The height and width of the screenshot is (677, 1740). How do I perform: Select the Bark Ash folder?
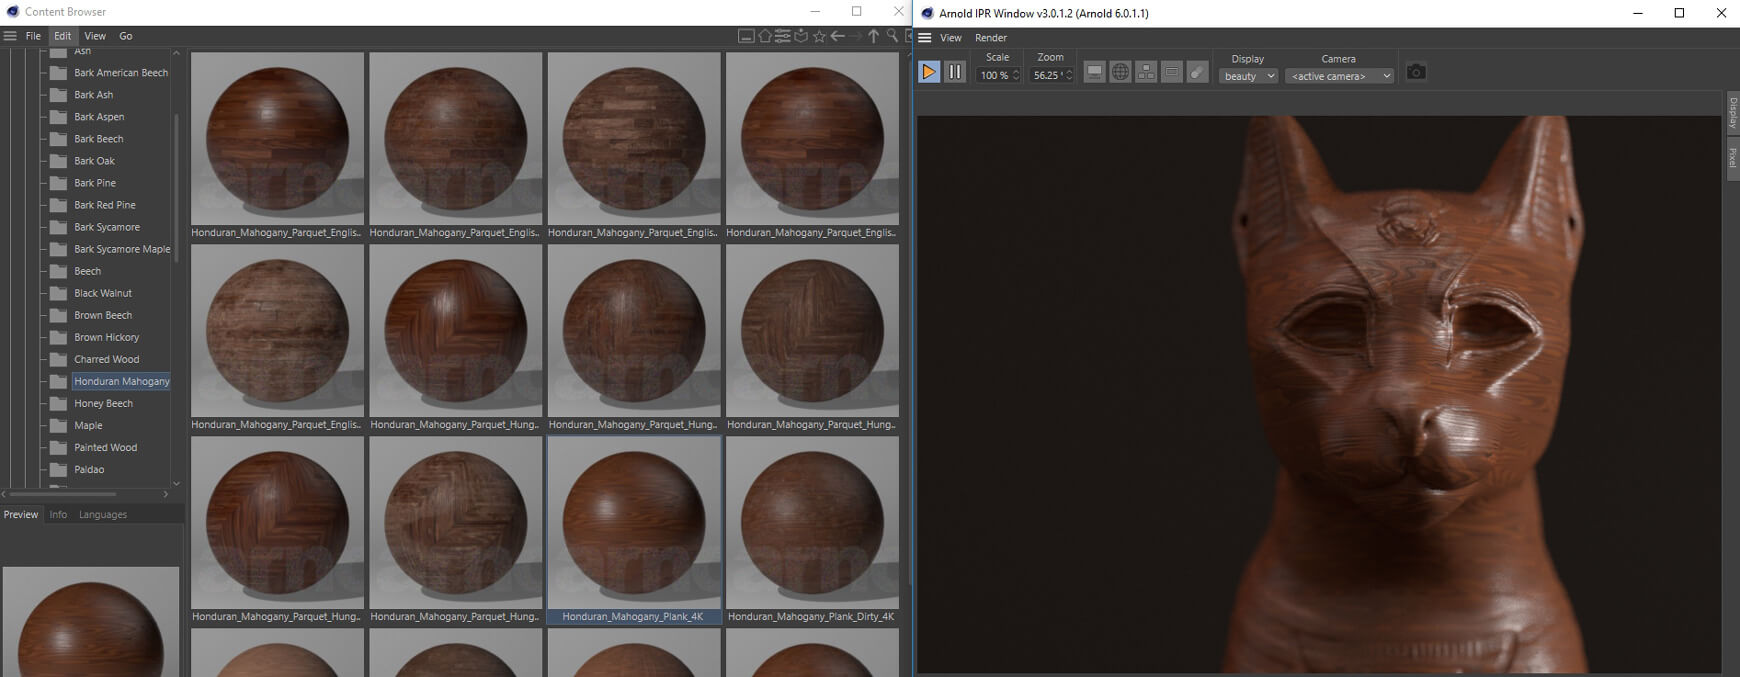93,95
